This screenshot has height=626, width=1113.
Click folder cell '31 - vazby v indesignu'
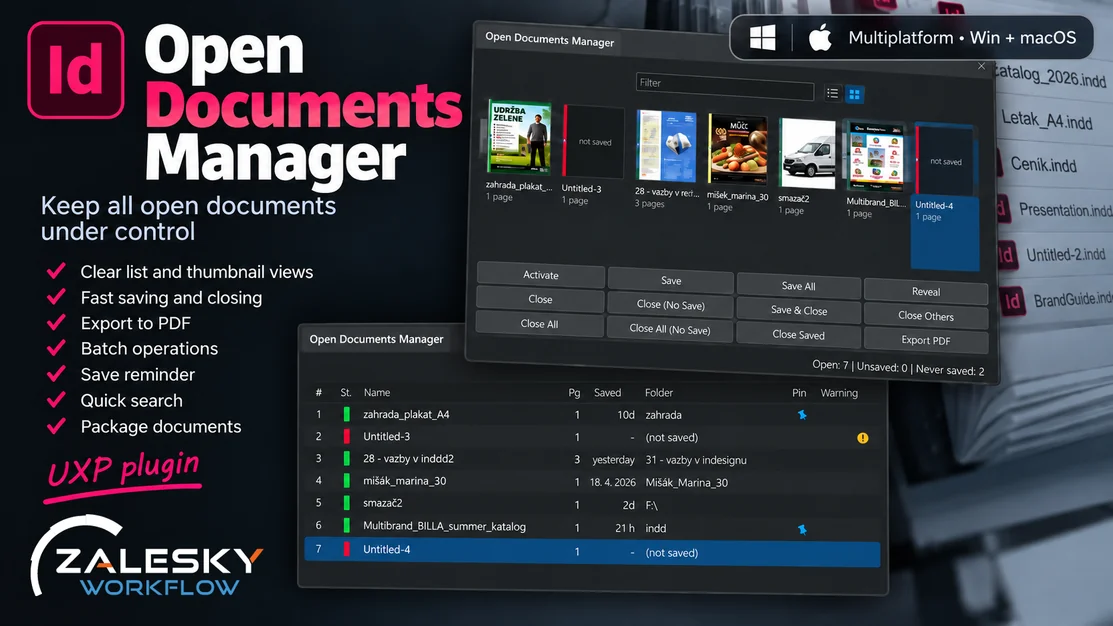click(x=696, y=460)
